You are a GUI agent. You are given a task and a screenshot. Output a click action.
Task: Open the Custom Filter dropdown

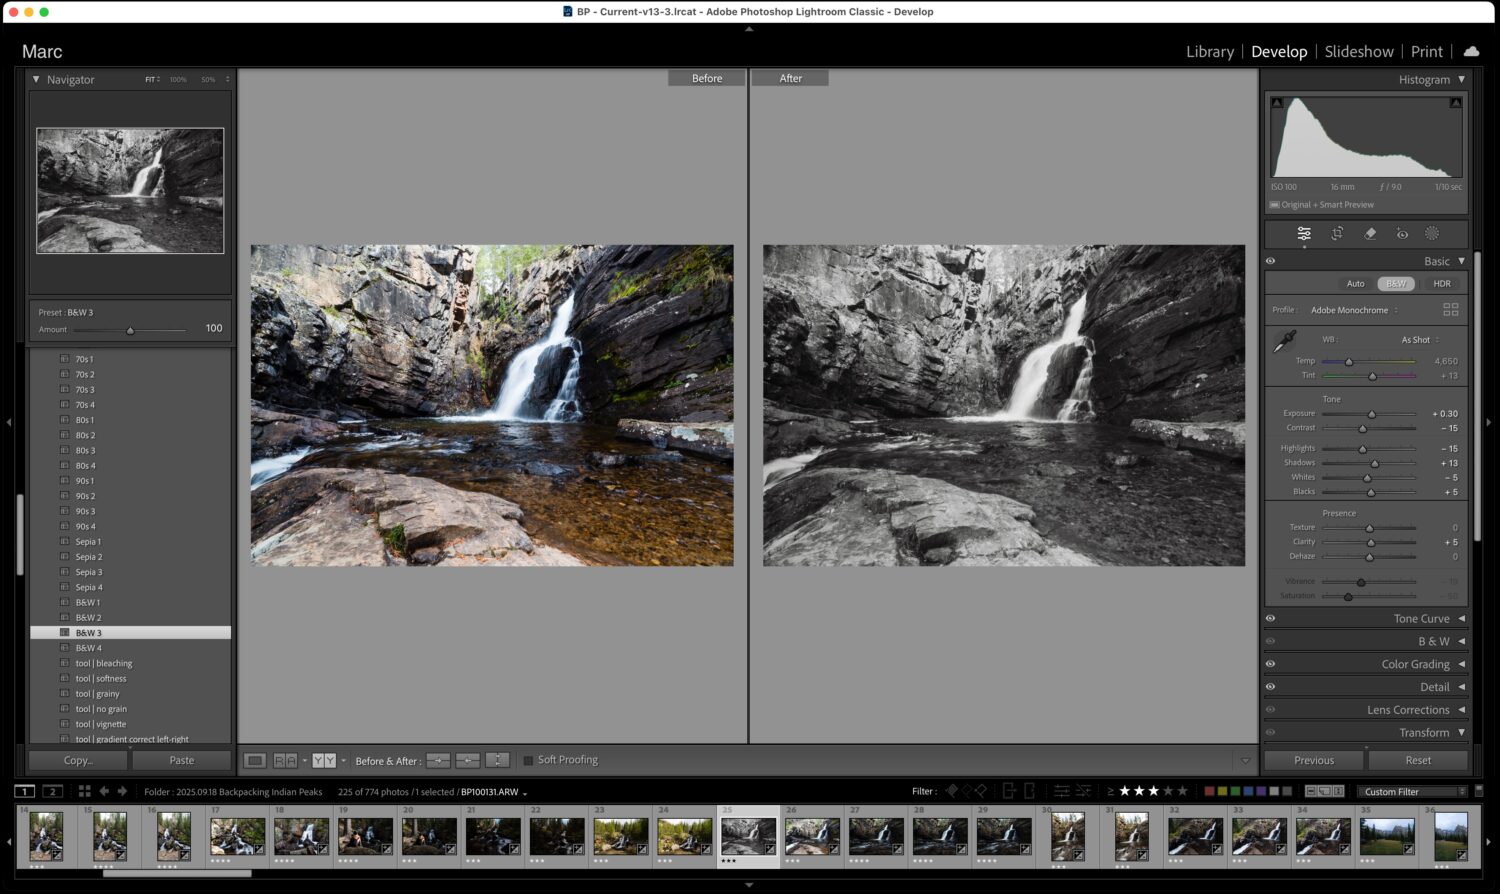click(1413, 791)
